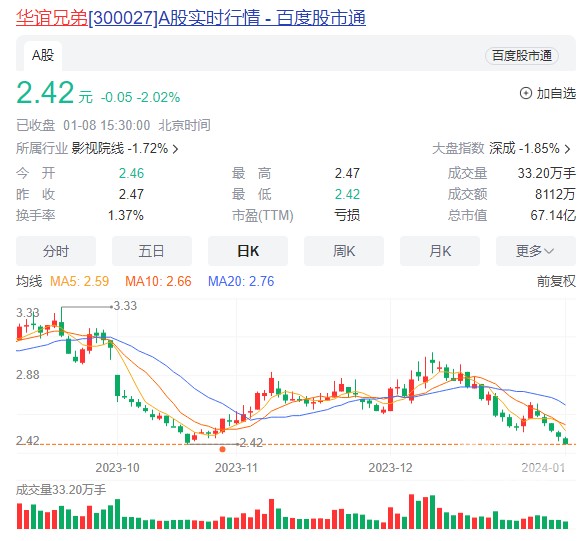This screenshot has height=541, width=578.
Task: Click the 市盈(TTM) value 亏损
Action: tap(347, 215)
